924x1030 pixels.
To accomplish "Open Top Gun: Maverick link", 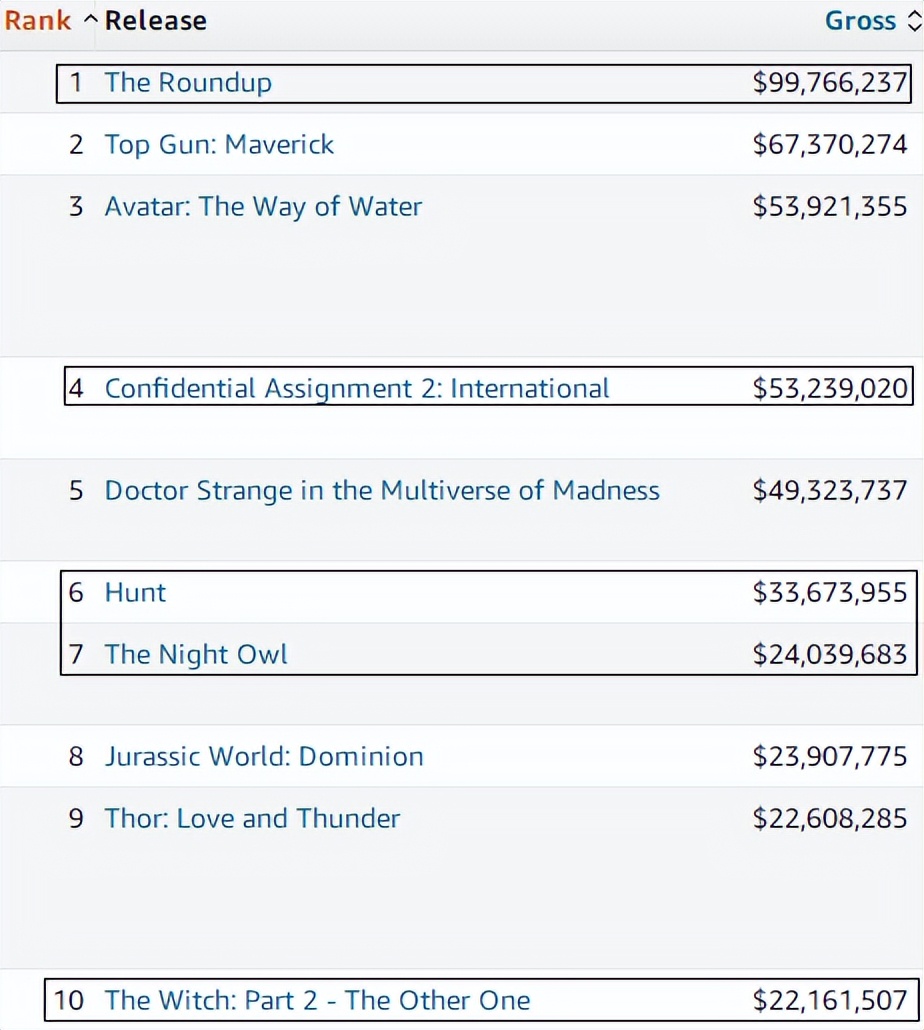I will point(219,145).
